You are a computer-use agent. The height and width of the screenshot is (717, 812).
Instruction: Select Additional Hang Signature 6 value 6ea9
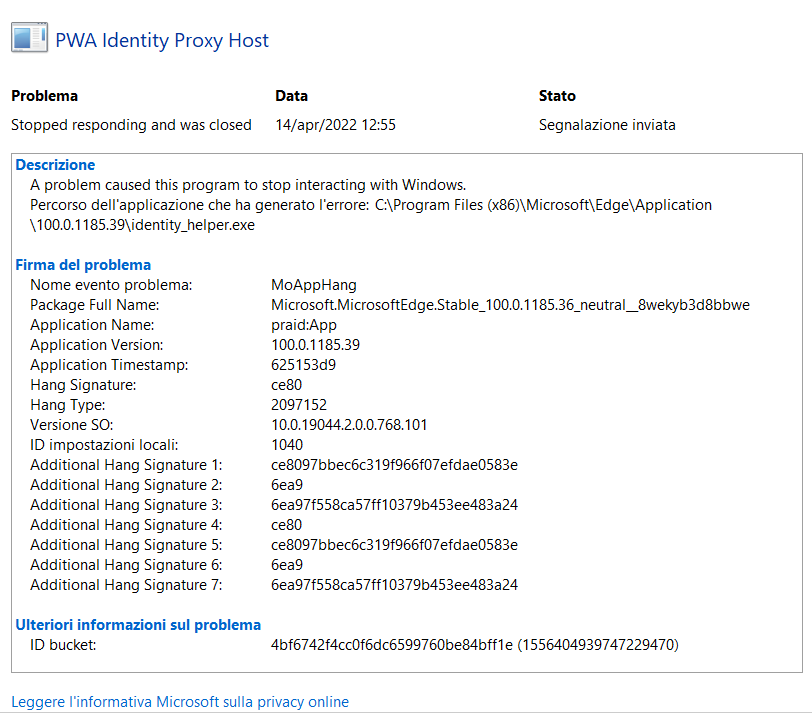[x=287, y=565]
